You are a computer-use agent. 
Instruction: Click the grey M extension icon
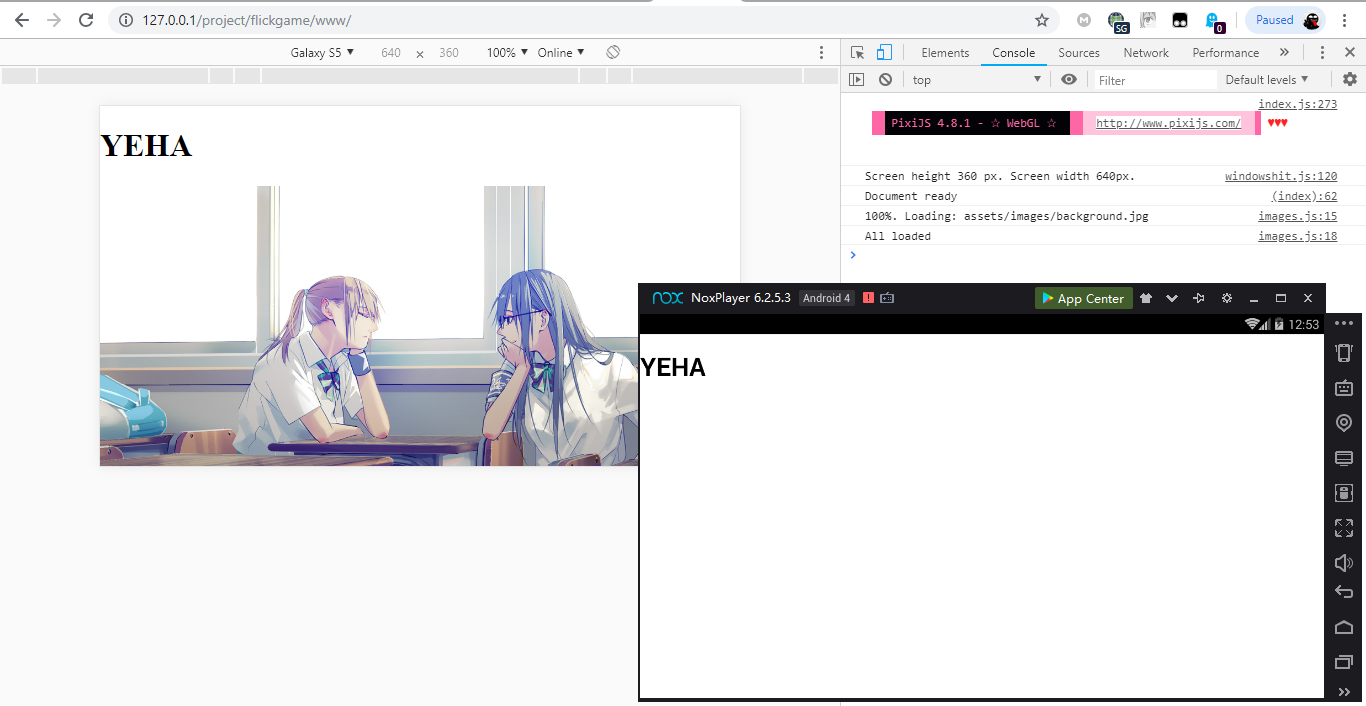(1084, 20)
